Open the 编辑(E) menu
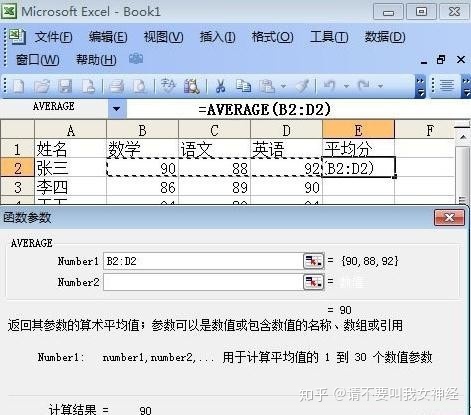 (x=108, y=37)
